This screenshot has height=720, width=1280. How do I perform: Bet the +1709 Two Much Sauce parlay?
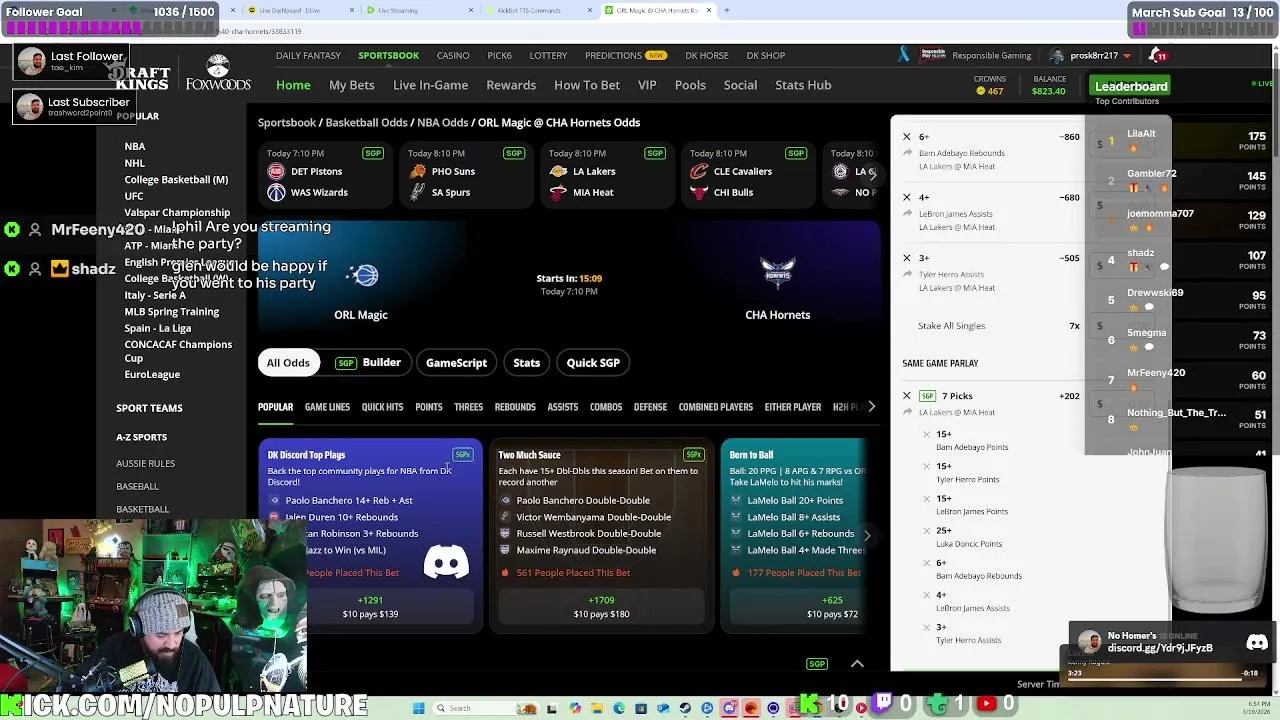(x=601, y=607)
